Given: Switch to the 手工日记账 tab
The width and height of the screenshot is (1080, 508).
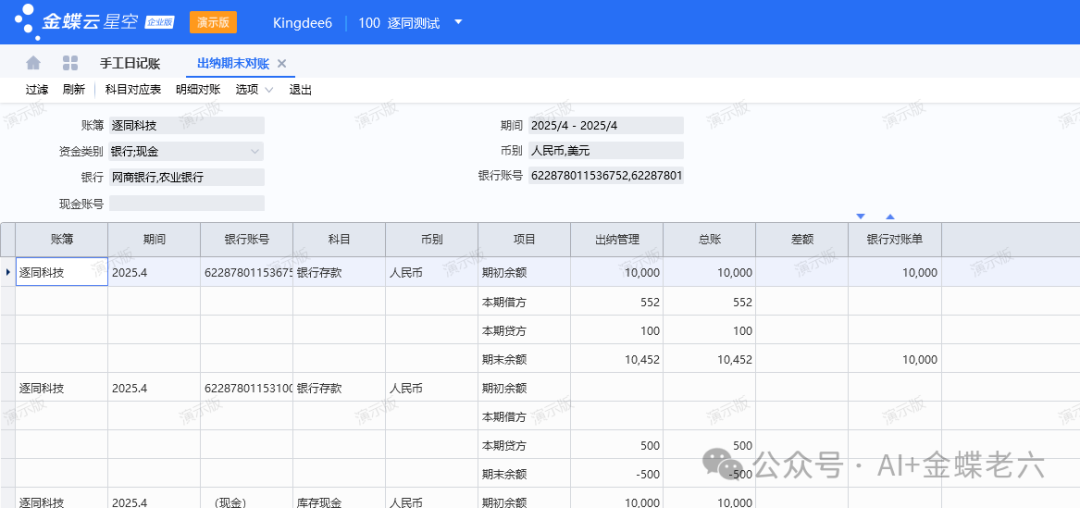Looking at the screenshot, I should (x=130, y=64).
